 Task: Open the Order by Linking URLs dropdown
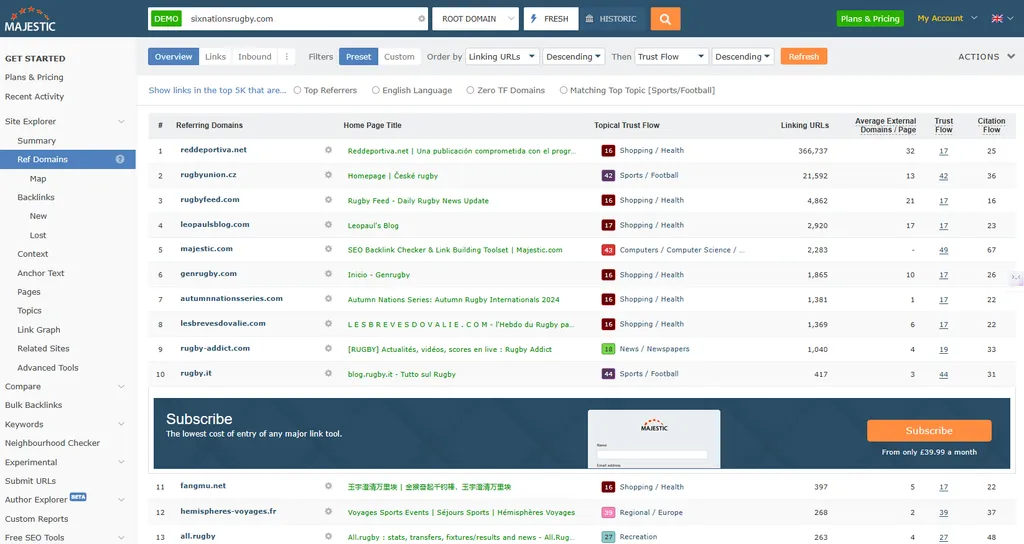[502, 57]
